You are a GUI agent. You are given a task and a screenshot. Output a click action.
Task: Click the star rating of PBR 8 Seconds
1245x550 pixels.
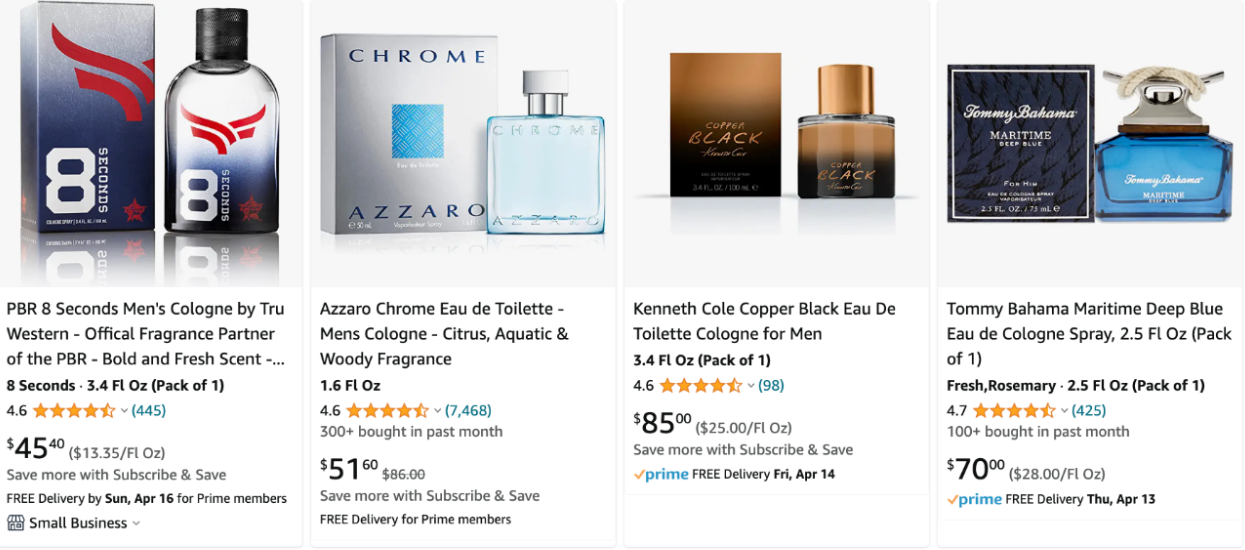tap(74, 411)
